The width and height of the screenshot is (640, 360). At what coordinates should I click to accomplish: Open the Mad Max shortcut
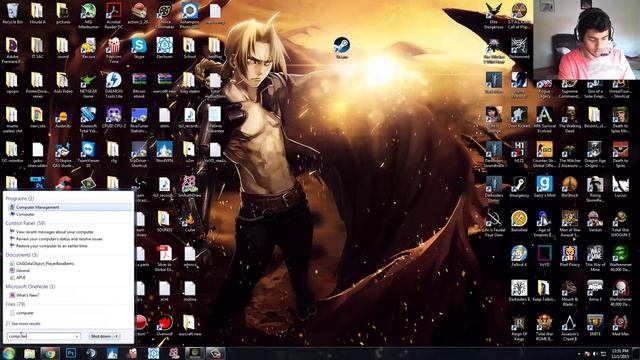coord(620,326)
